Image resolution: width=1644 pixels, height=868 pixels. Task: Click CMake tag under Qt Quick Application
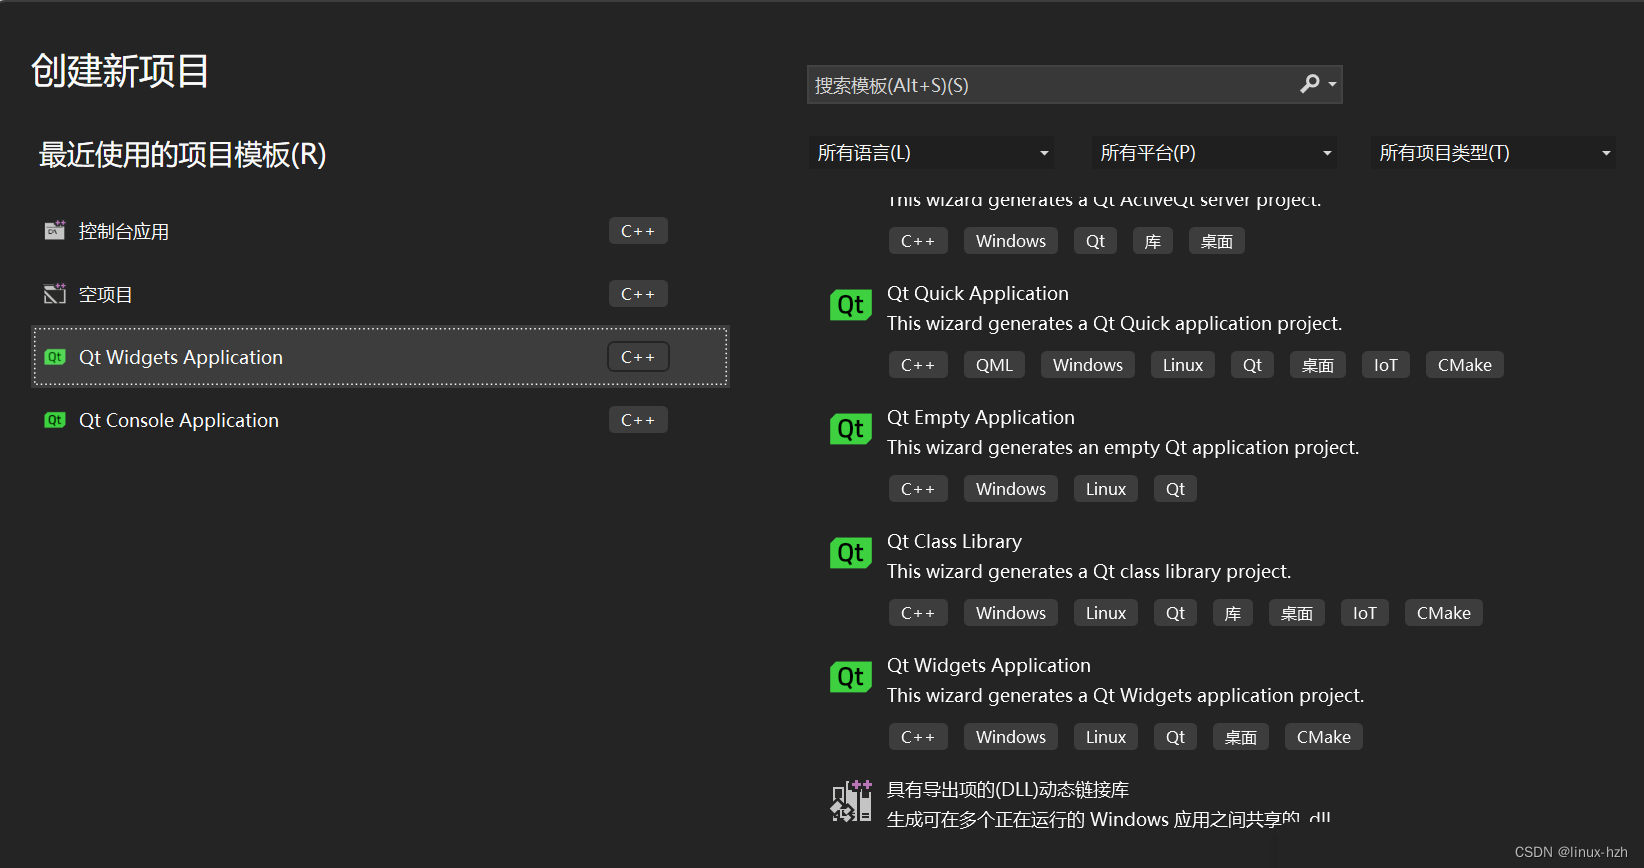pos(1465,365)
